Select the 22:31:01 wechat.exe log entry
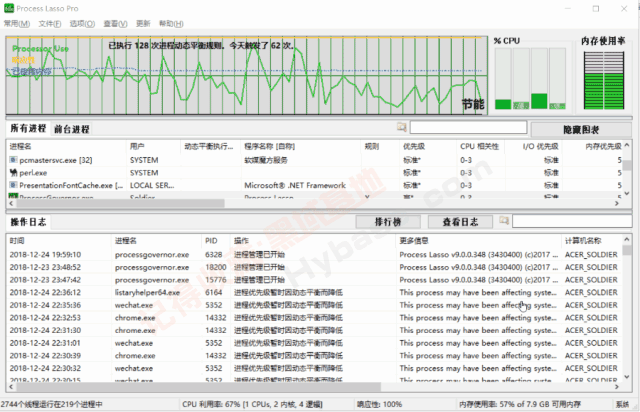Viewport: 640px width, 412px height. [314, 343]
